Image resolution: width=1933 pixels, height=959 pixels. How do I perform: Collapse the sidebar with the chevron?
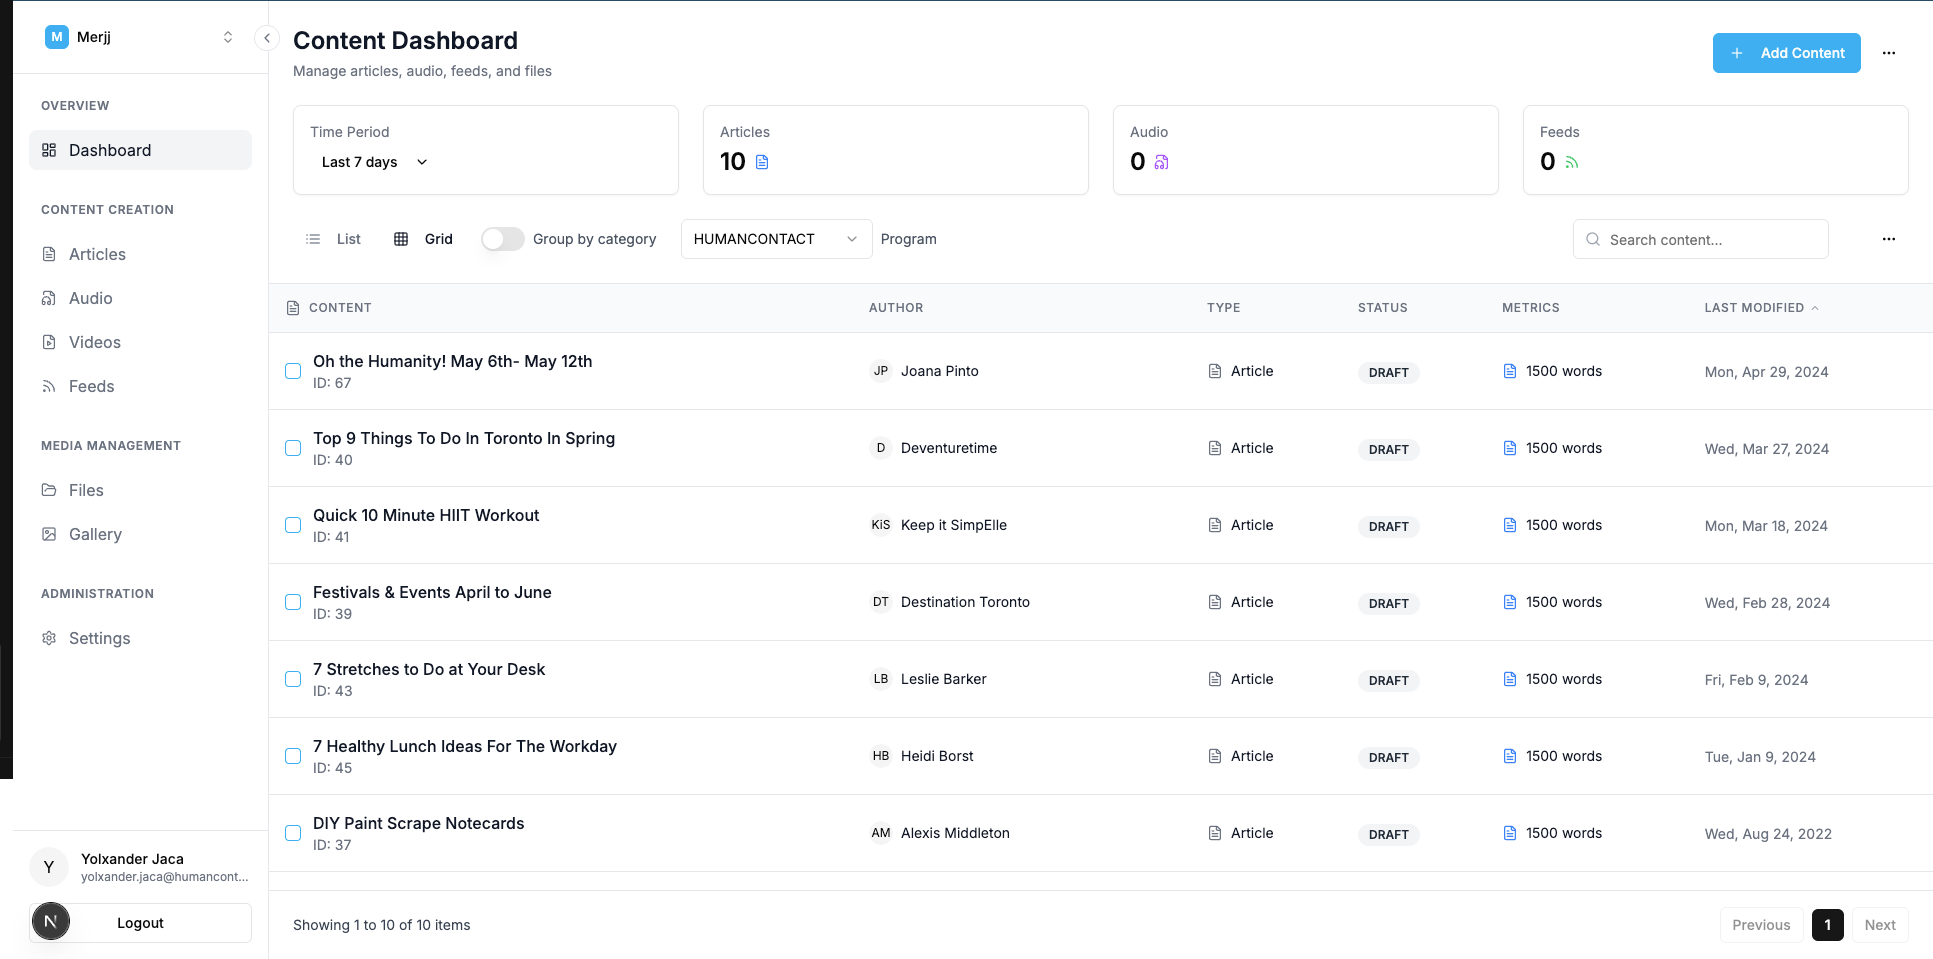coord(266,37)
